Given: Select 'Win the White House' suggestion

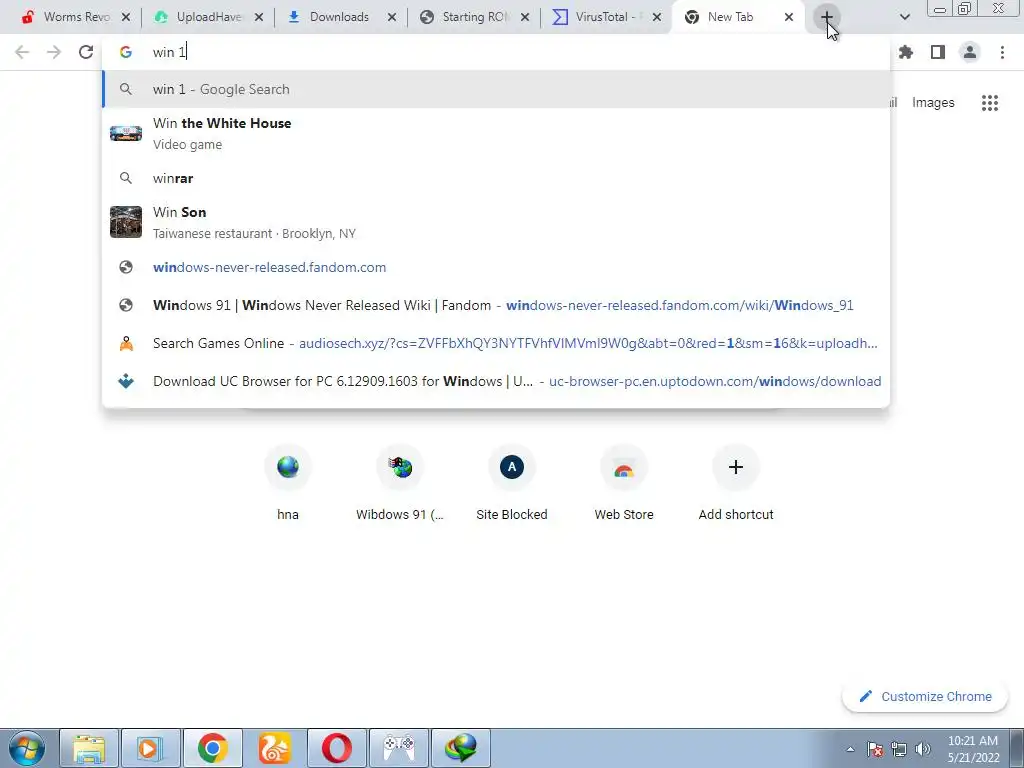Looking at the screenshot, I should point(496,133).
